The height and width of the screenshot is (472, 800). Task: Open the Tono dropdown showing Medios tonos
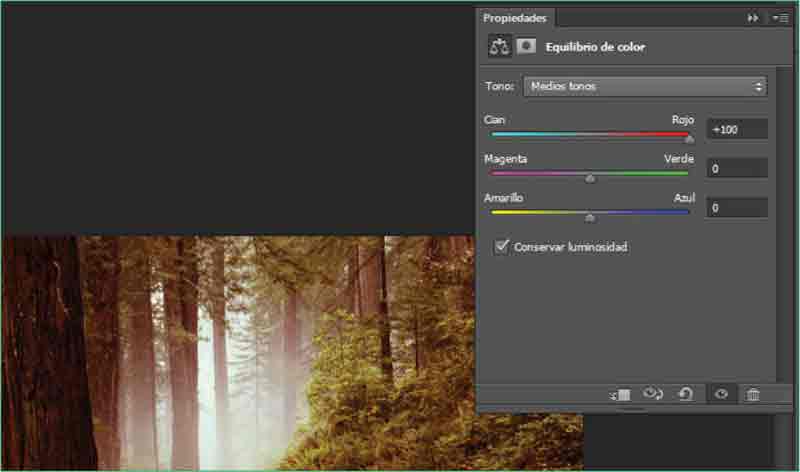[x=645, y=87]
